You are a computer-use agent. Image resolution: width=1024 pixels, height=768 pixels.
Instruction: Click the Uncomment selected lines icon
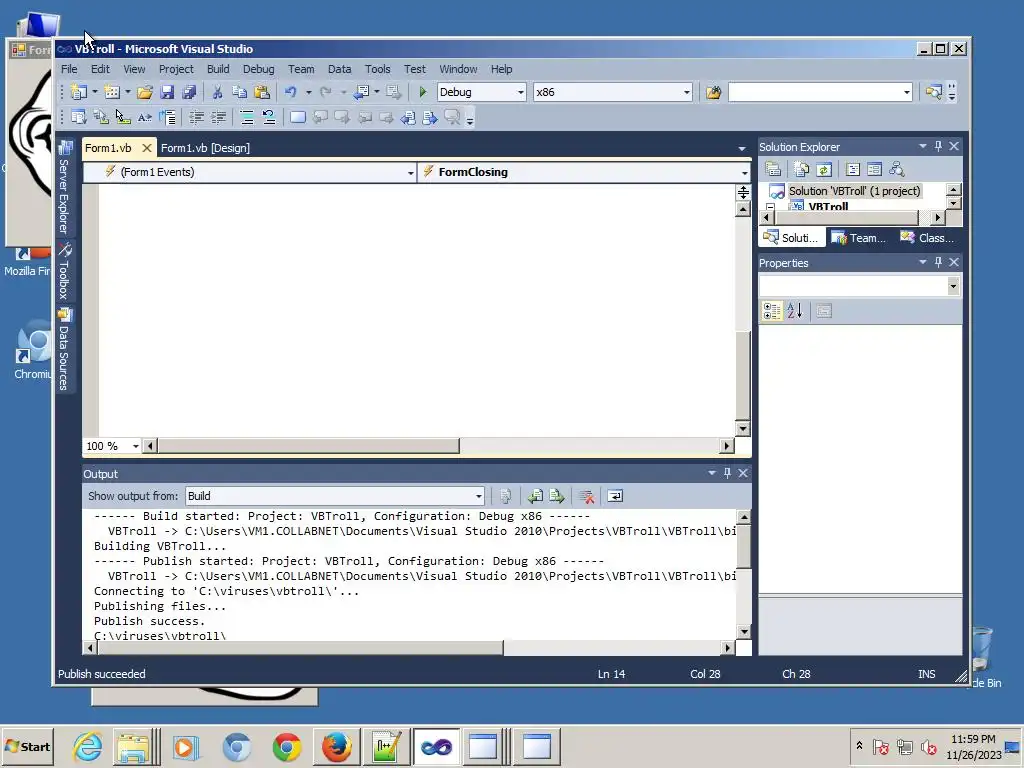click(x=268, y=118)
